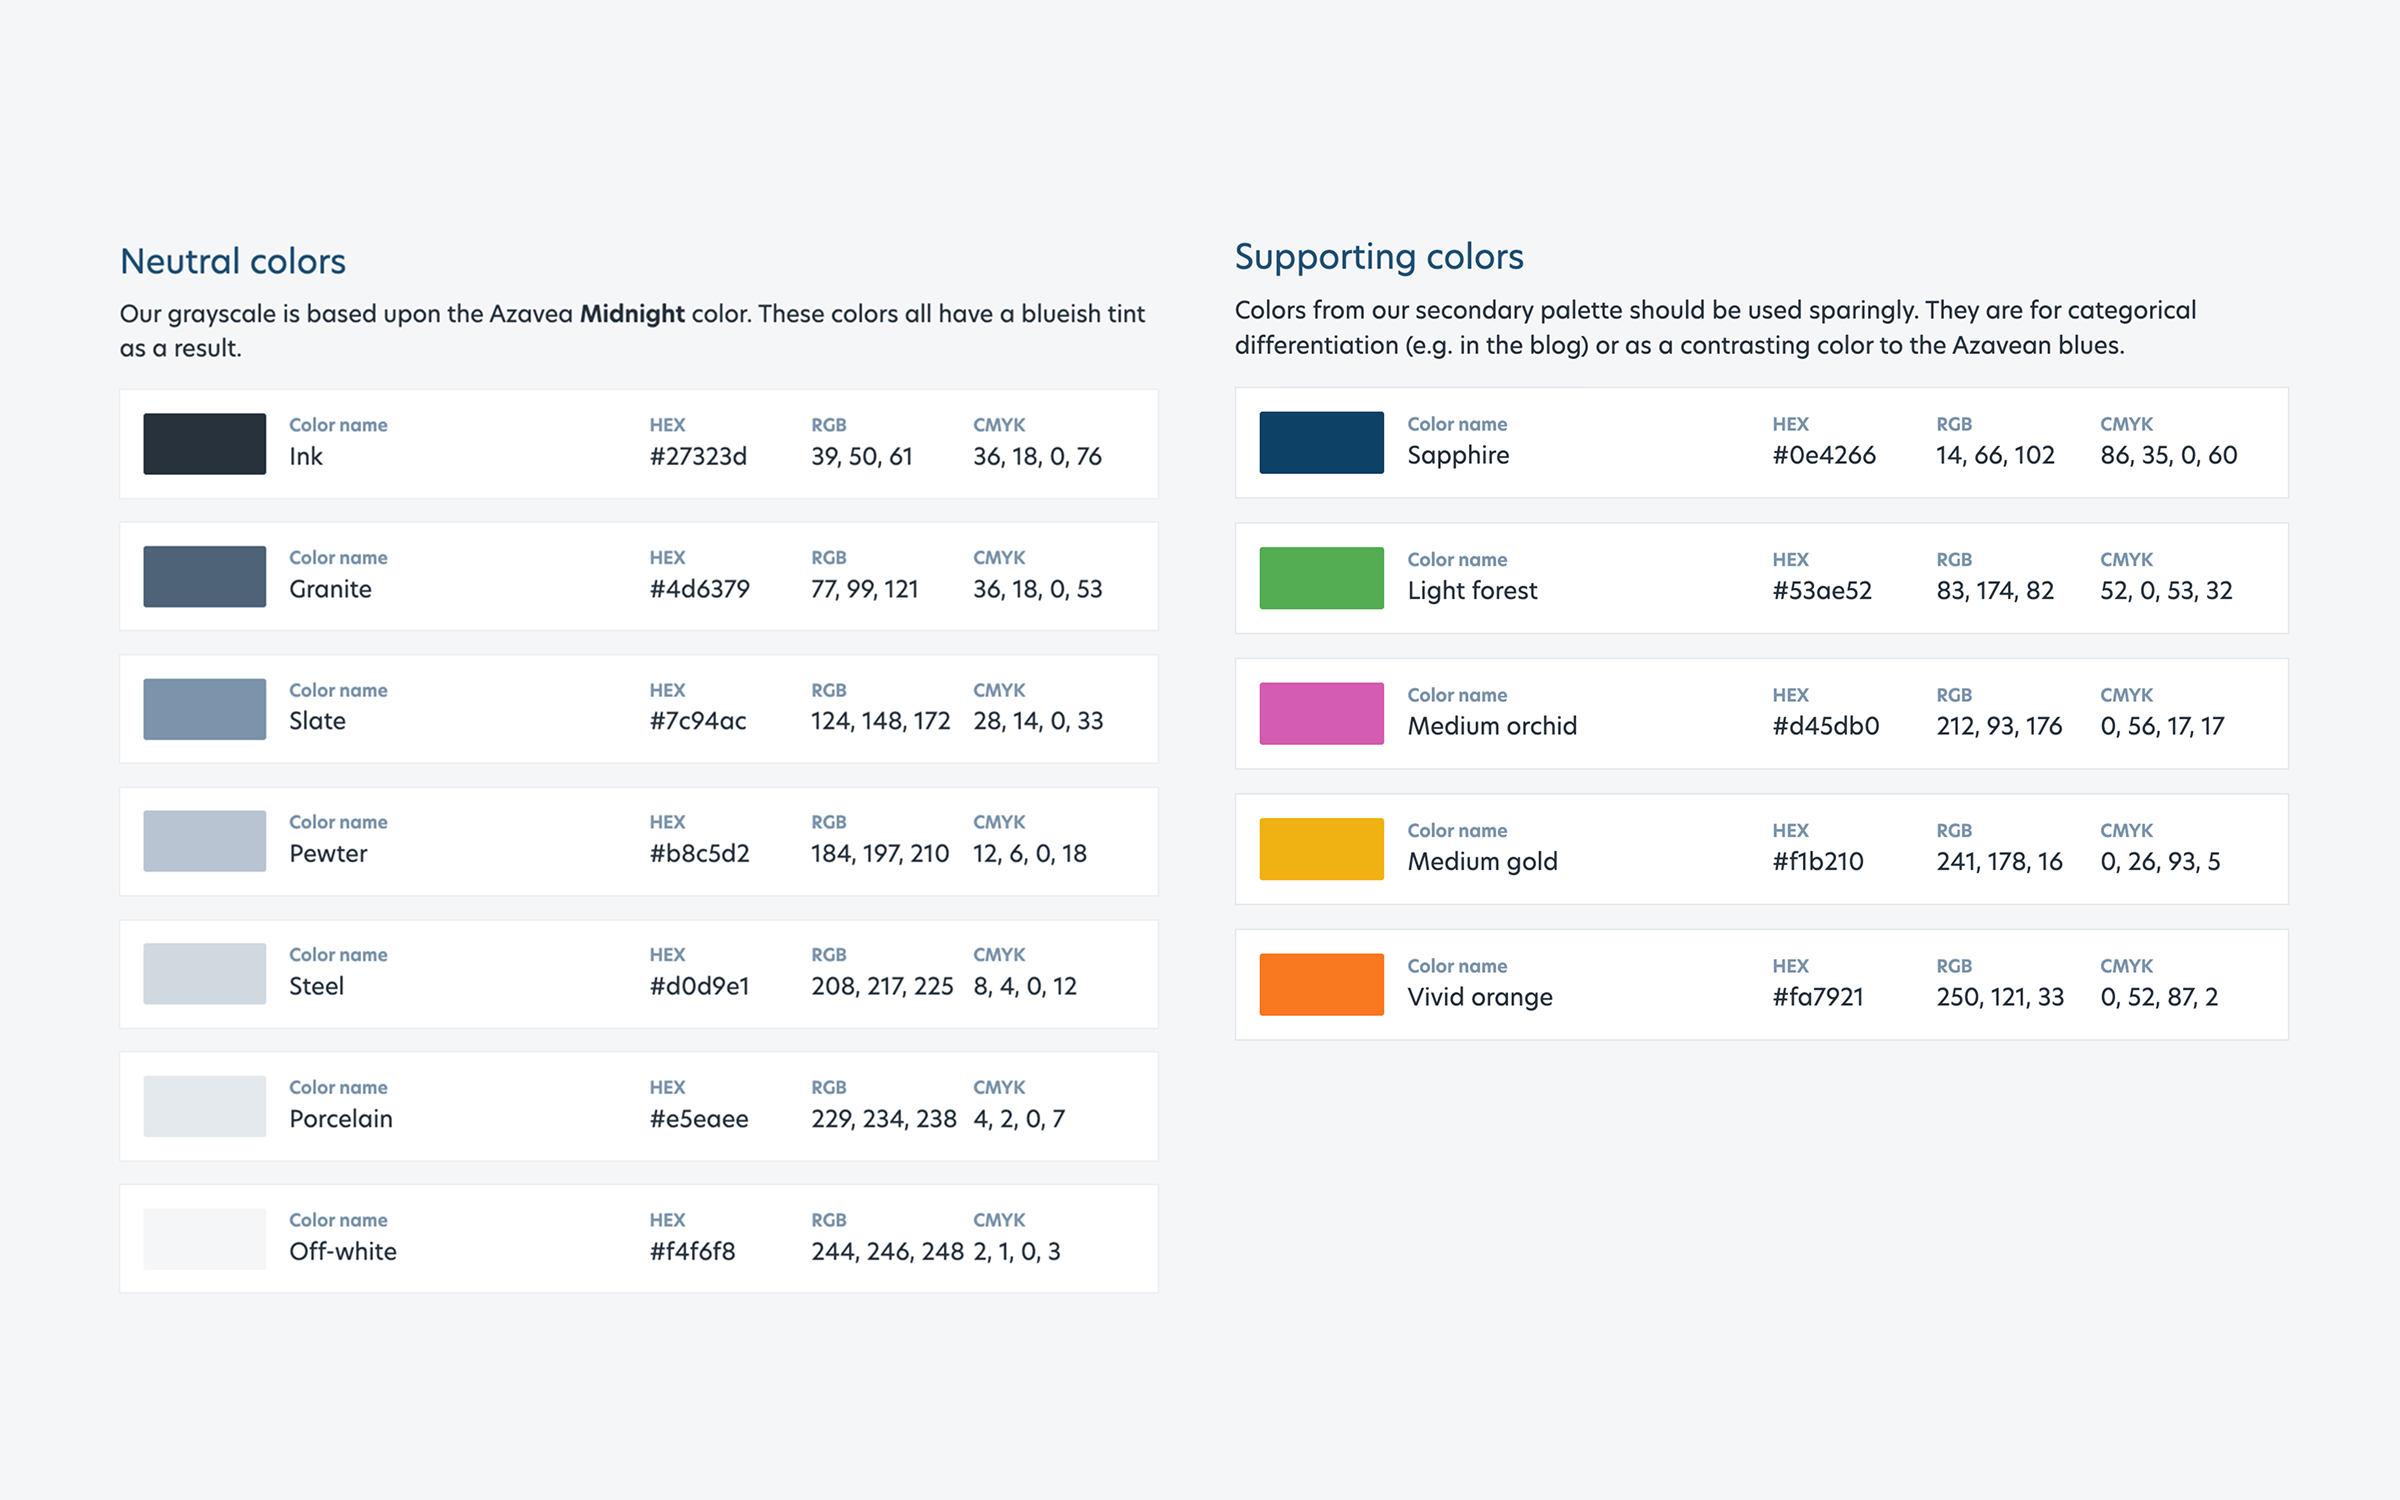This screenshot has height=1500, width=2400.
Task: Click the Slate RGB value 124, 148, 172
Action: [x=880, y=721]
